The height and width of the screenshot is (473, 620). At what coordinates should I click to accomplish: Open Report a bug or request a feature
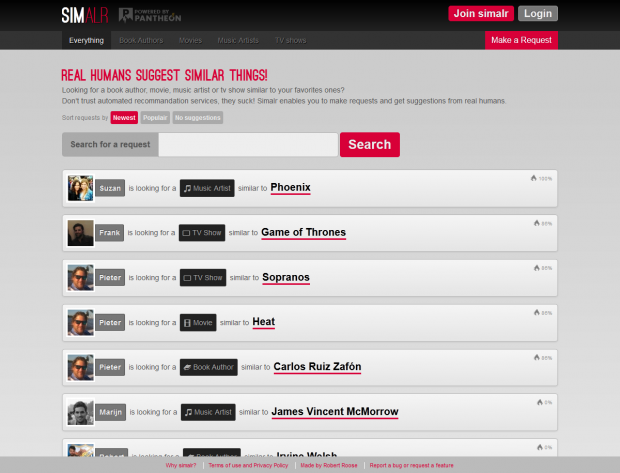click(x=412, y=465)
